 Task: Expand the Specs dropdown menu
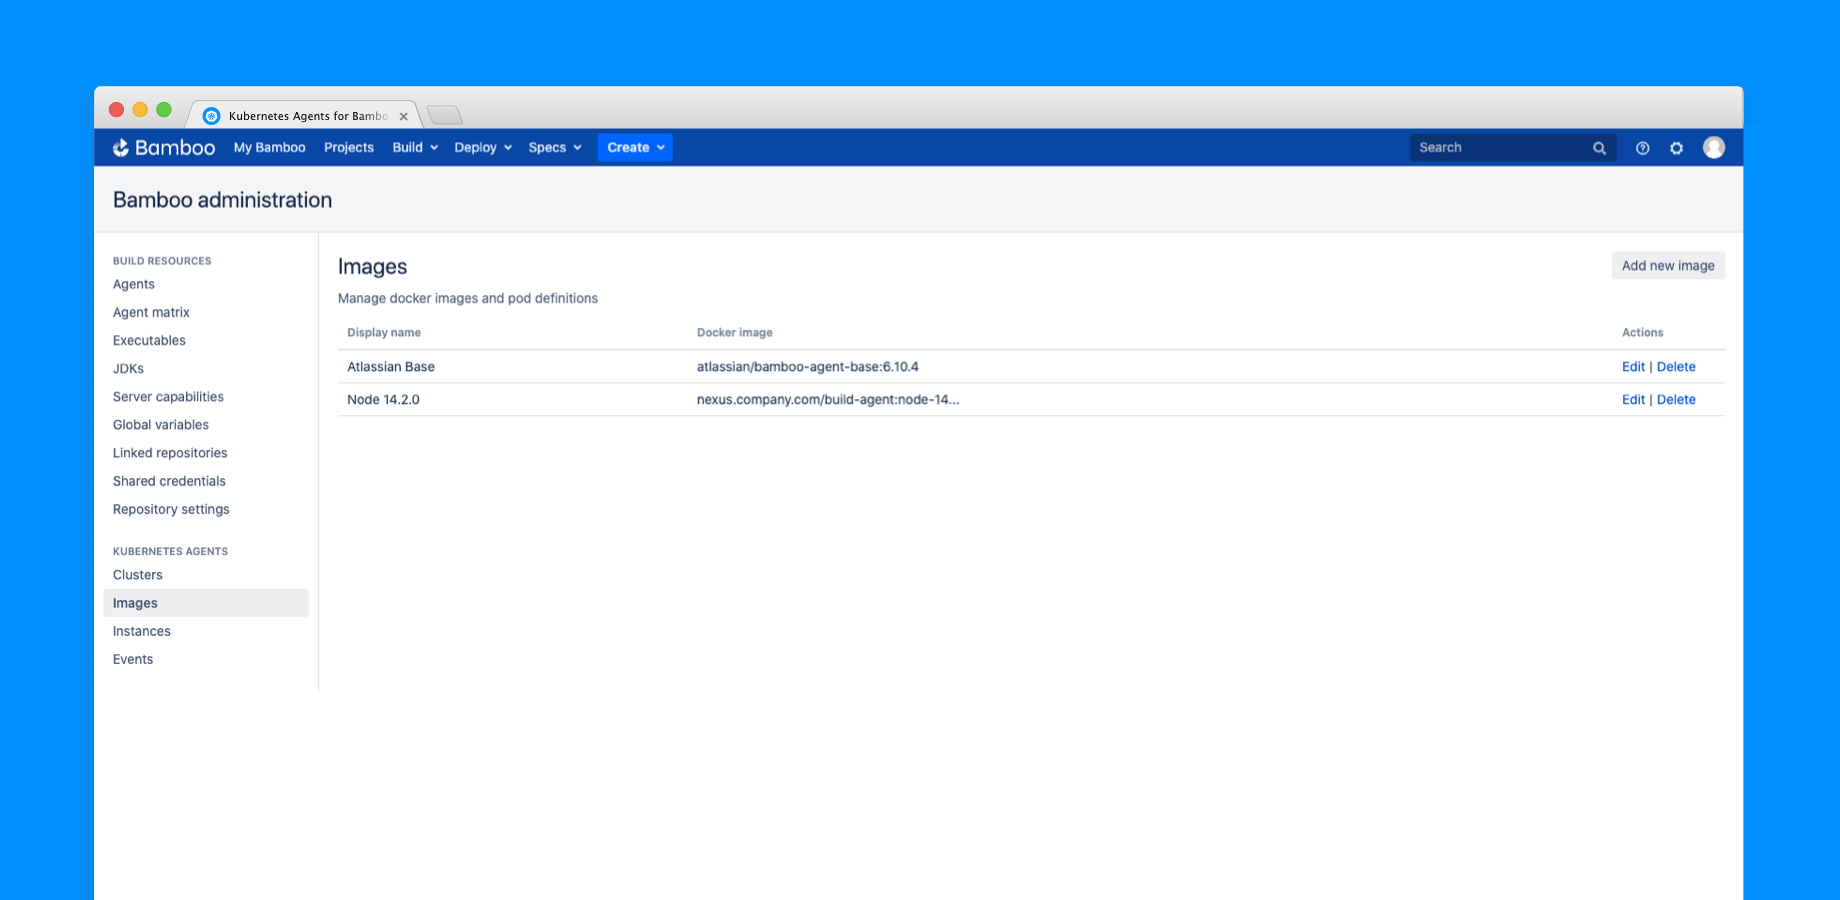pyautogui.click(x=555, y=147)
